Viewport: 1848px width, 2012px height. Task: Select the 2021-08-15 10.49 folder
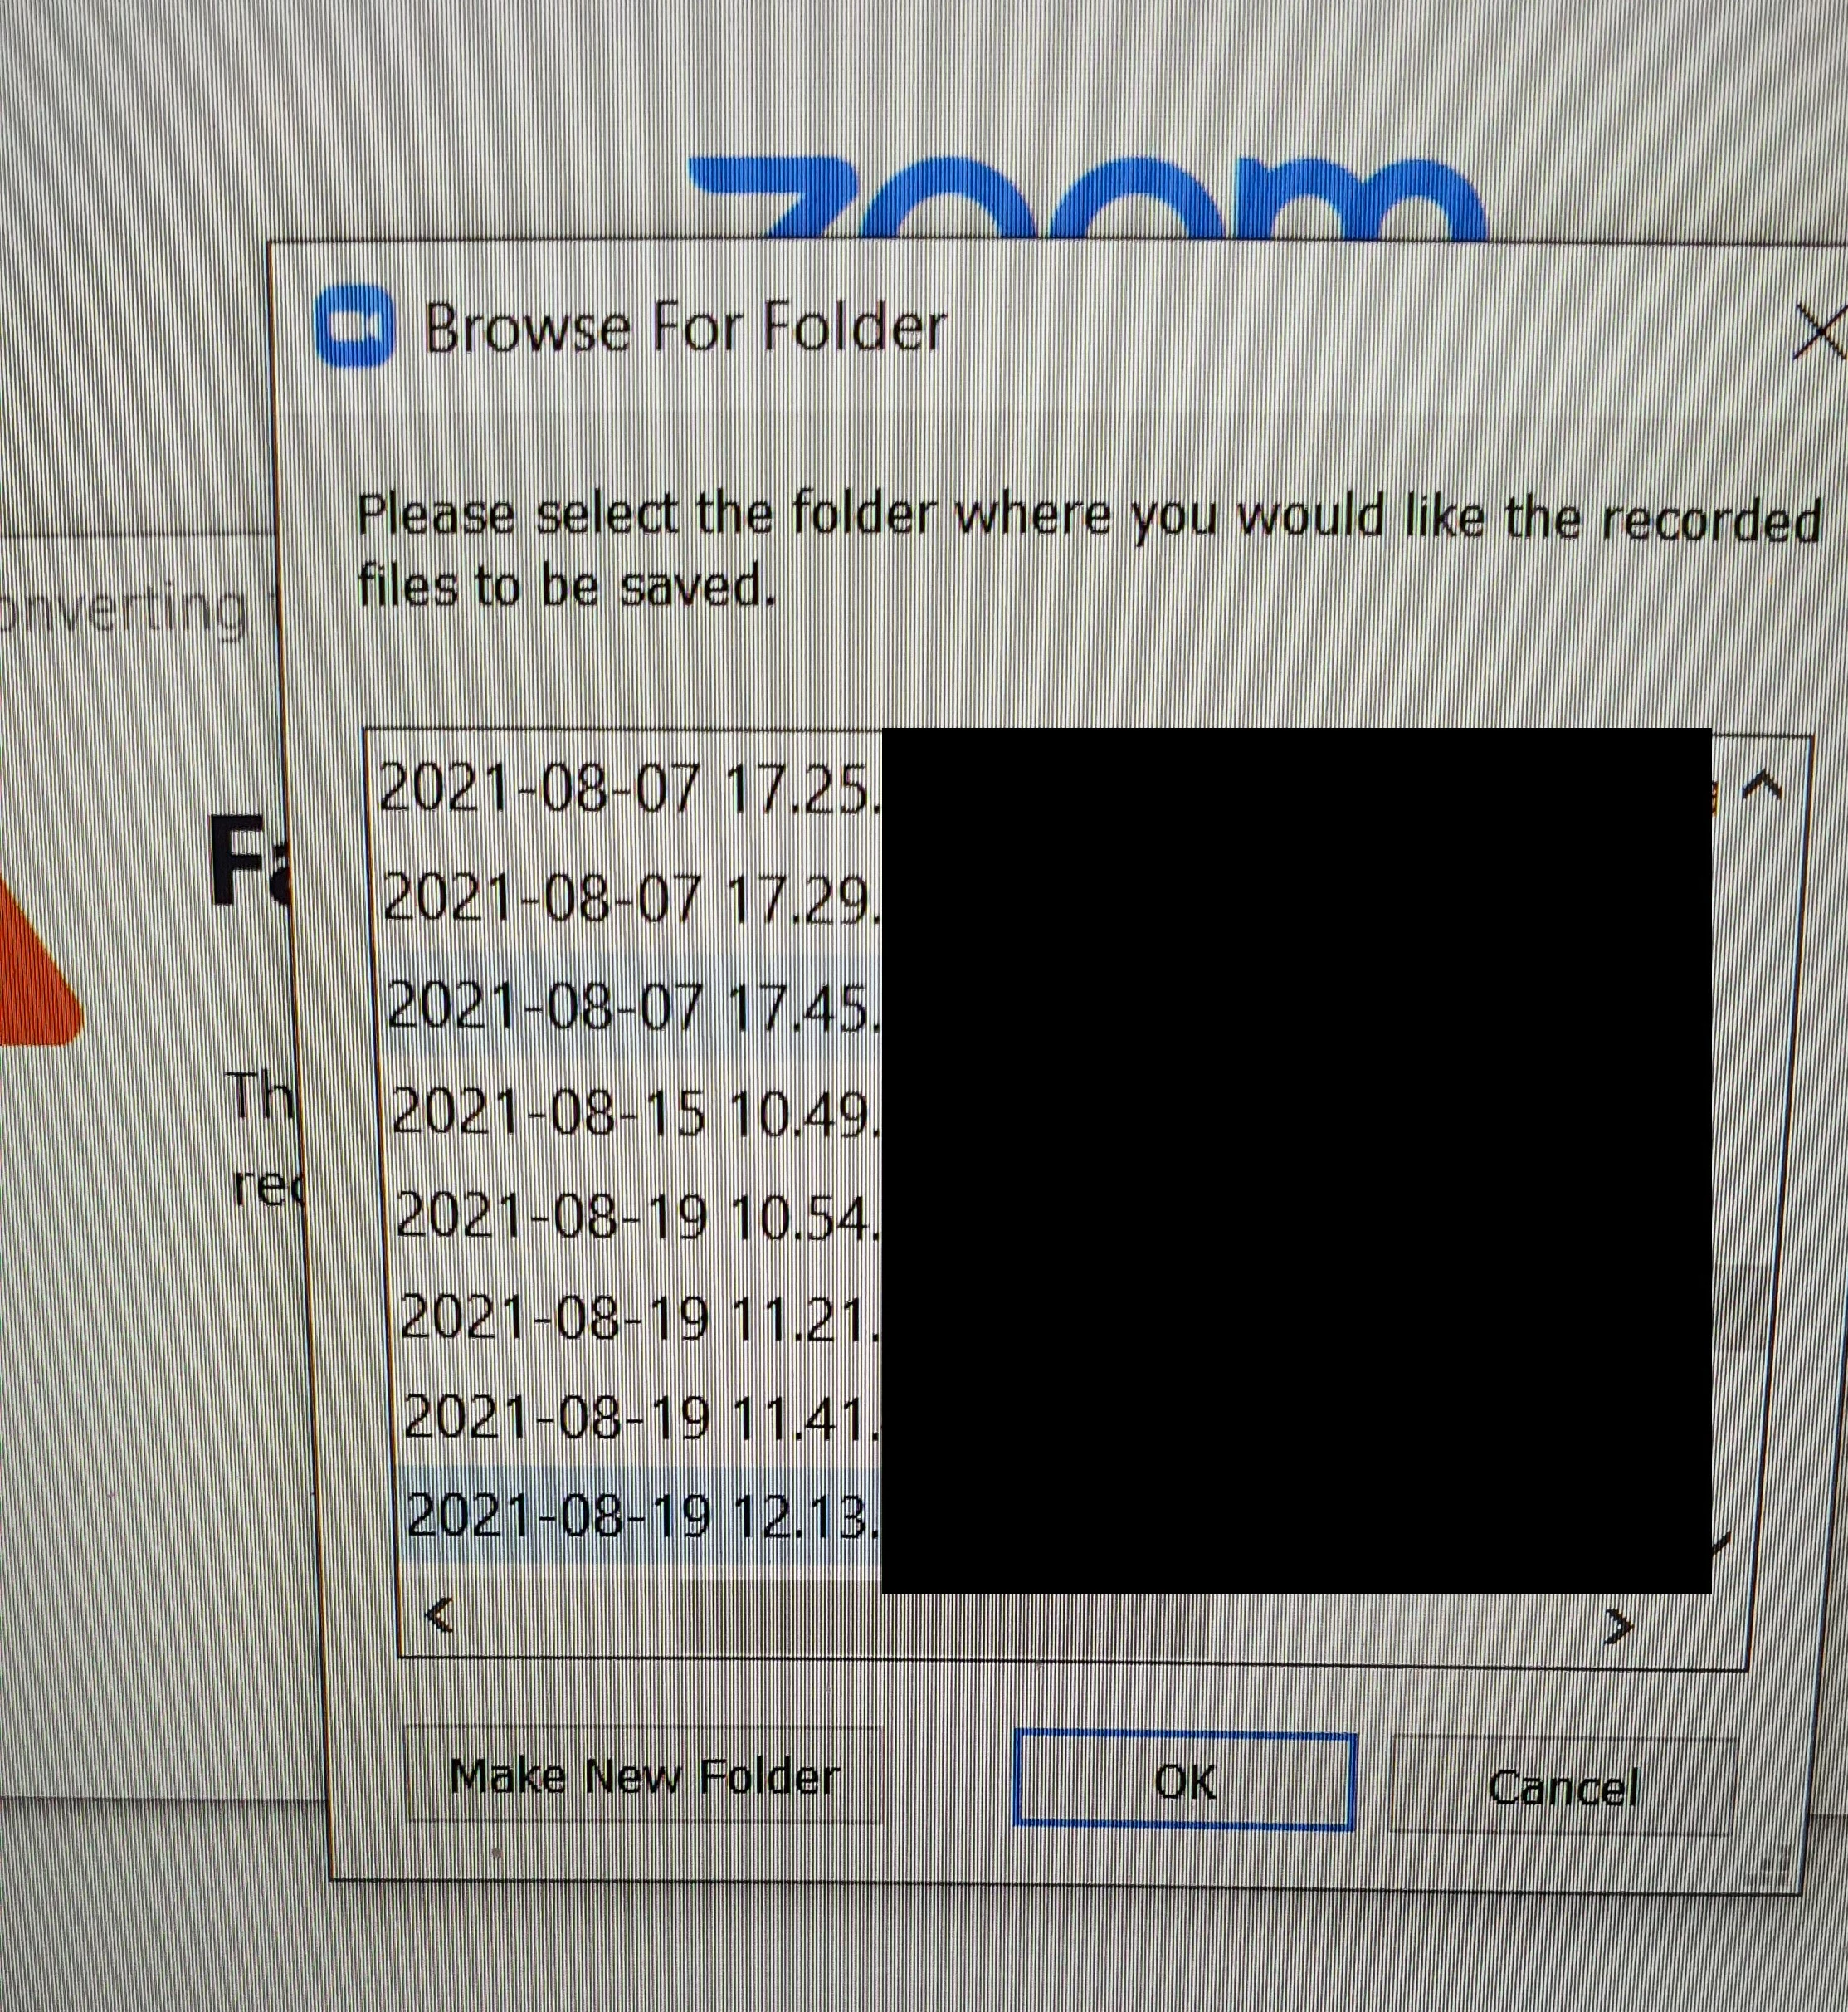click(634, 1111)
